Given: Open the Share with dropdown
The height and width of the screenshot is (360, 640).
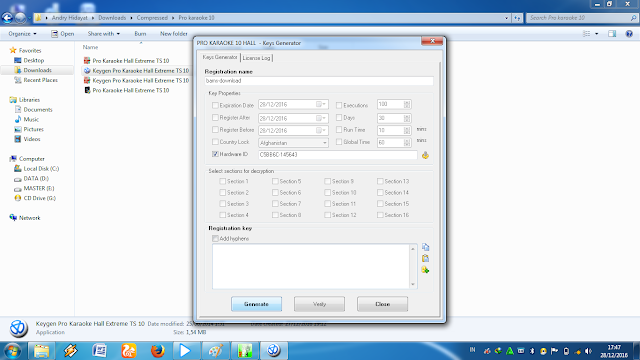Looking at the screenshot, I should click(x=104, y=34).
